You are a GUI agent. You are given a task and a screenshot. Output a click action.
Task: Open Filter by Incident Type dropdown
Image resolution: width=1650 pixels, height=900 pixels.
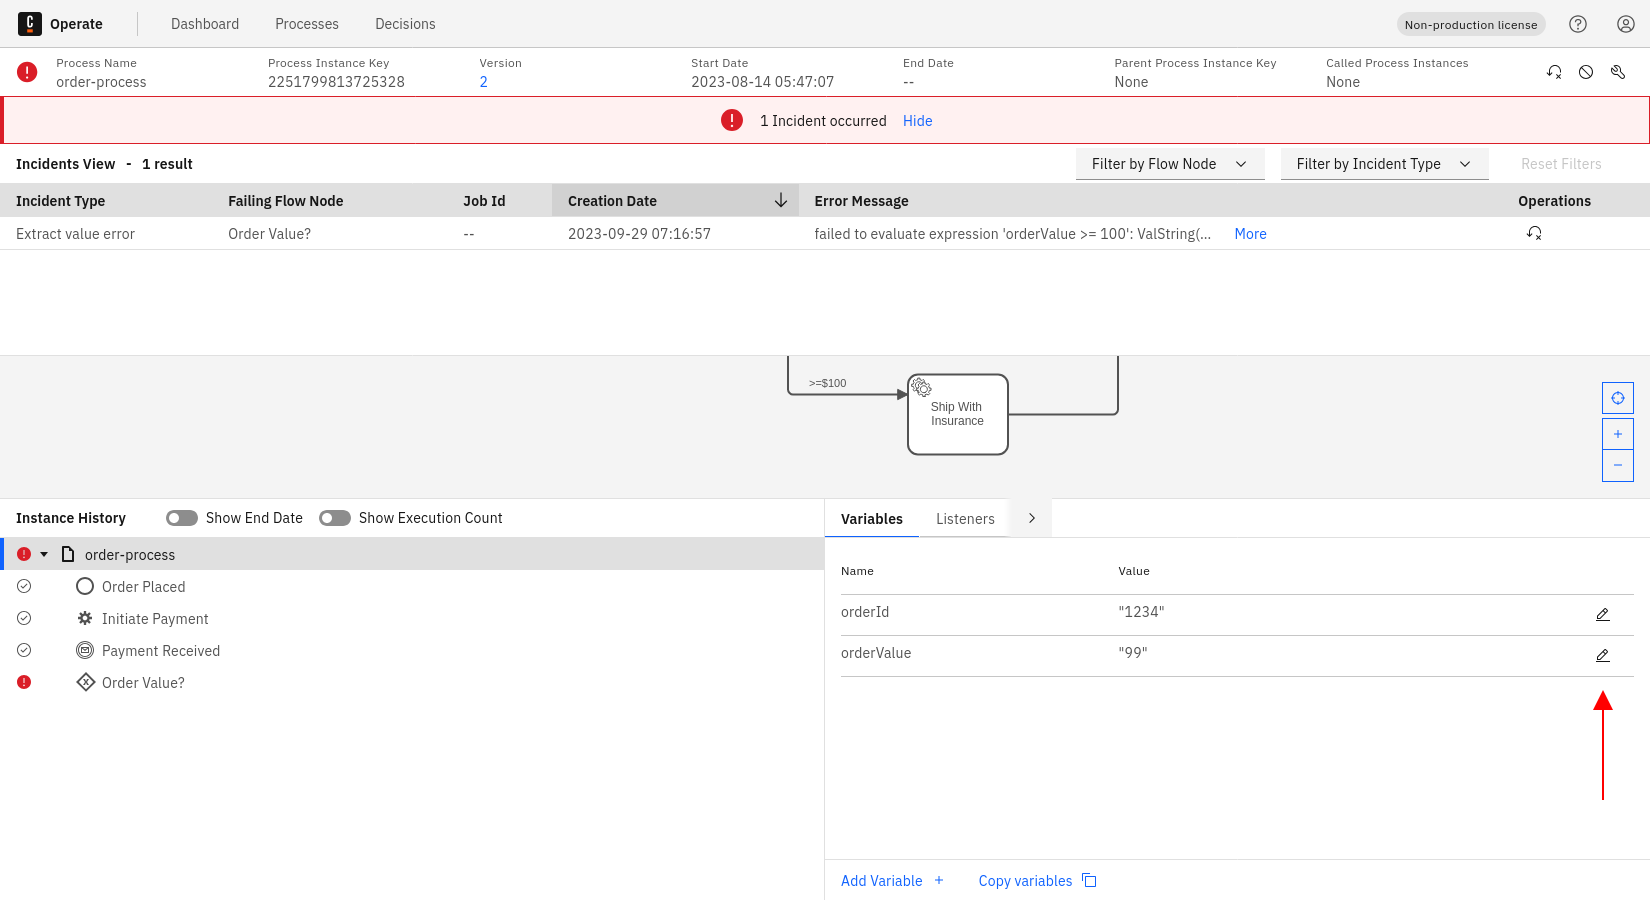click(x=1383, y=164)
